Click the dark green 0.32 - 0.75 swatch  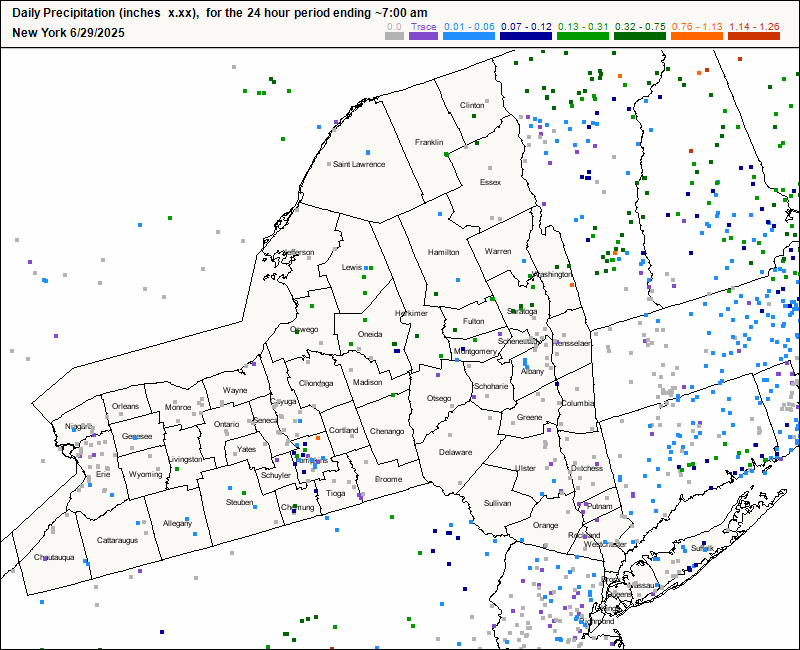640,36
